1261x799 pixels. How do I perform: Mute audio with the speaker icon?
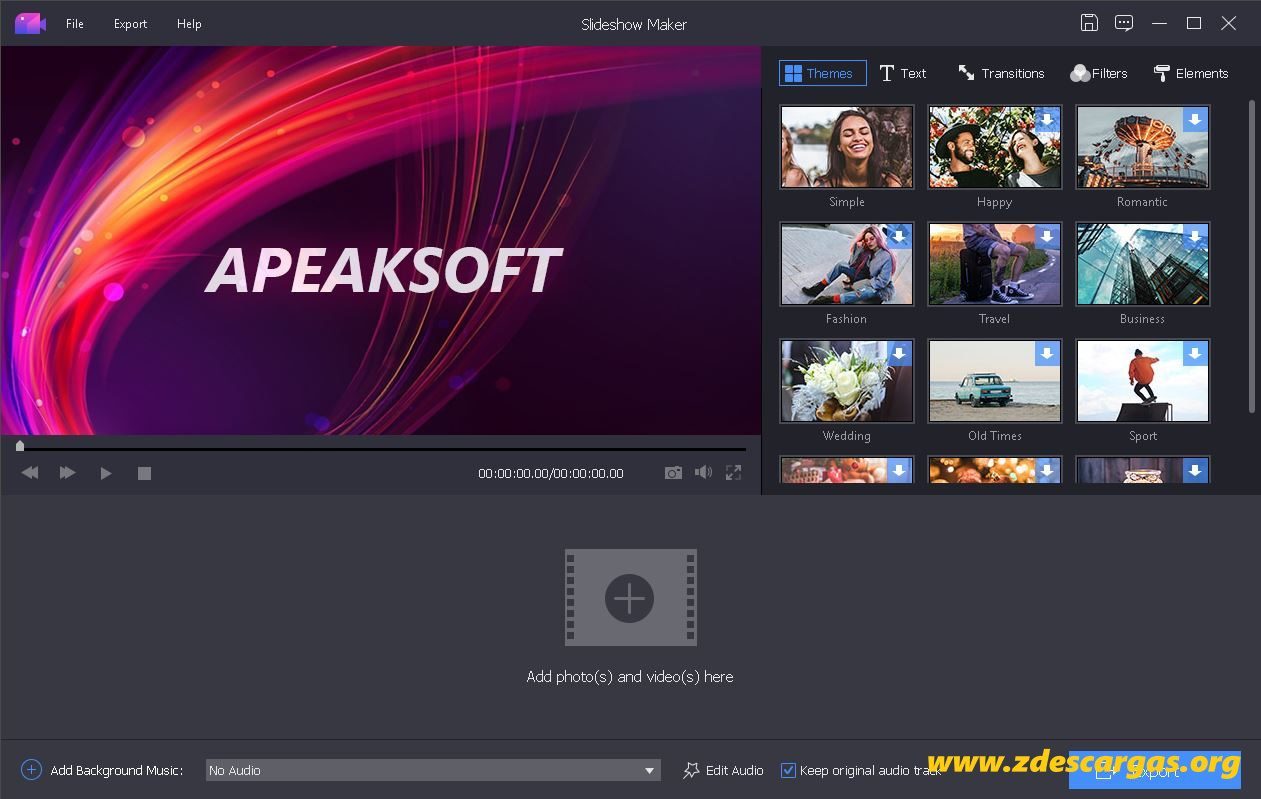704,472
